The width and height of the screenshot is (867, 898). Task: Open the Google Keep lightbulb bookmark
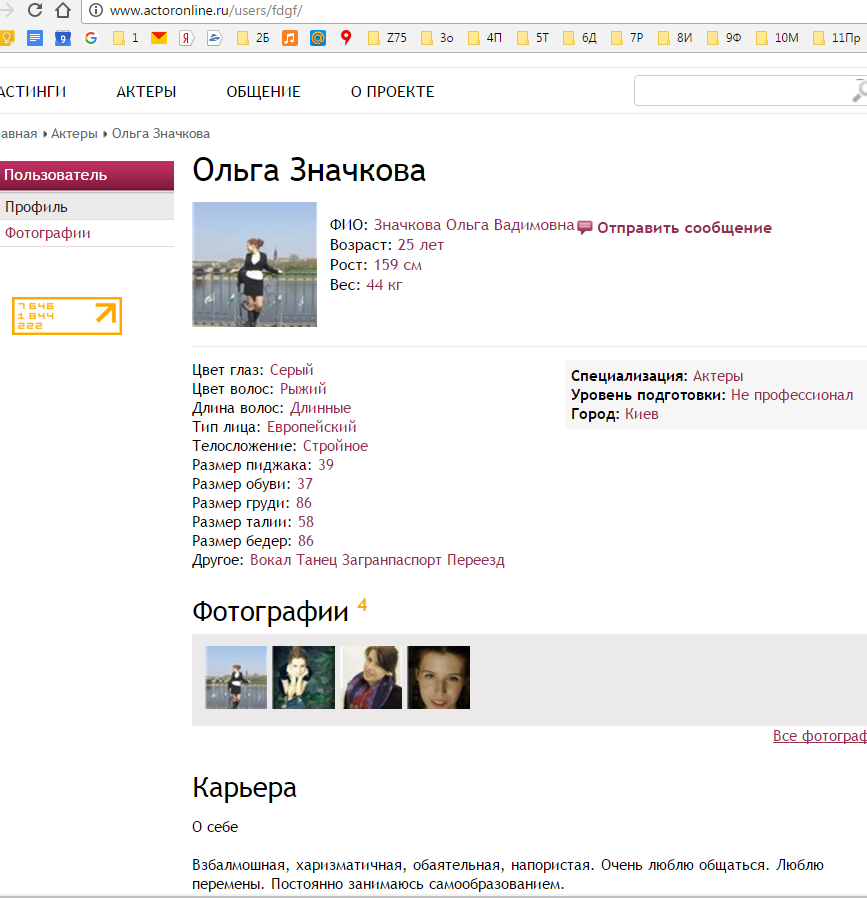pos(7,38)
